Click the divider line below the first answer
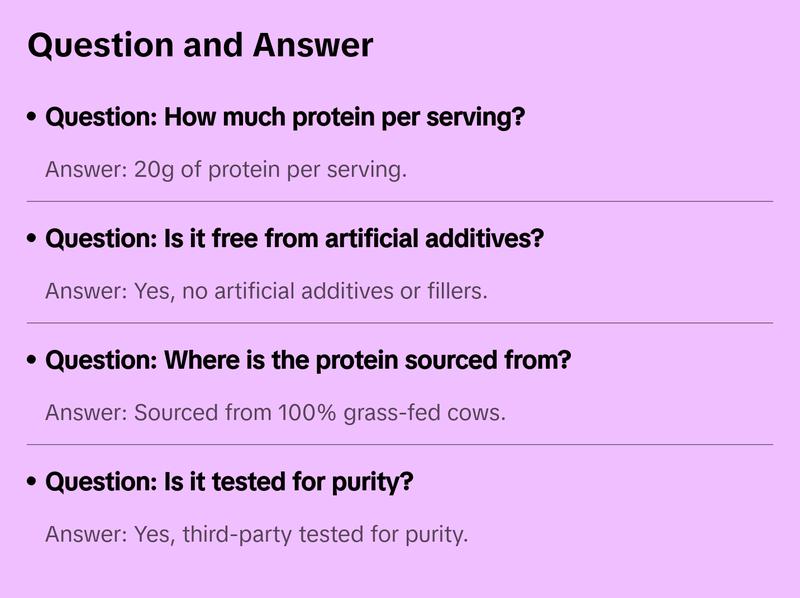The image size is (800, 598). click(x=400, y=201)
